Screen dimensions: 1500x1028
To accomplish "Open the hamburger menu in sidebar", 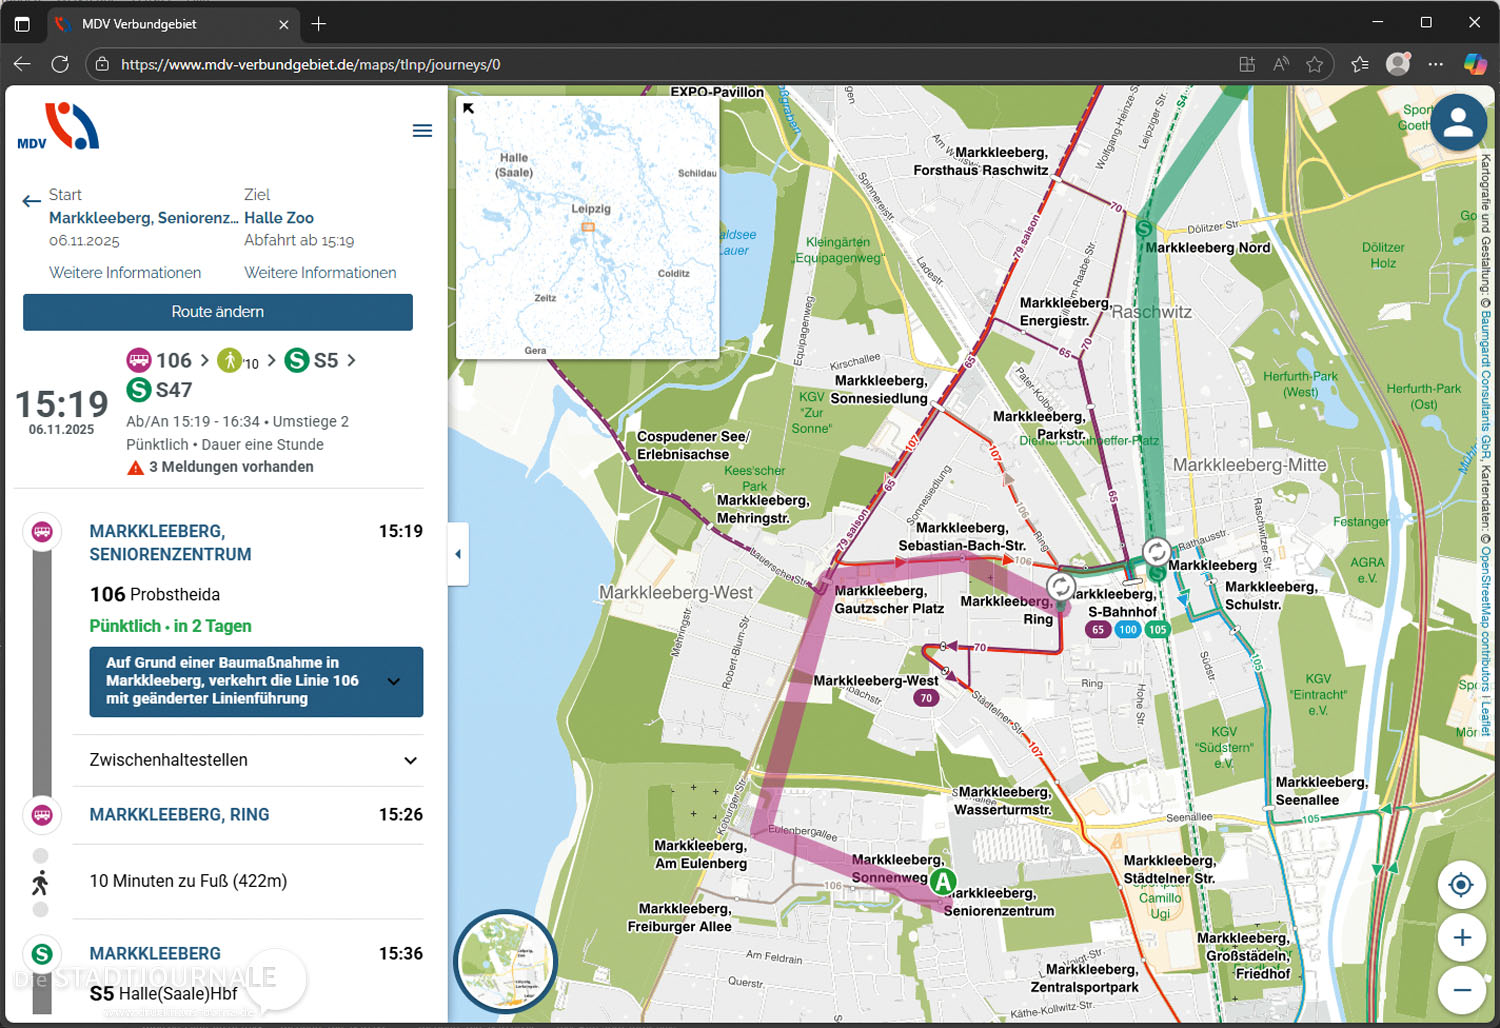I will (x=422, y=131).
